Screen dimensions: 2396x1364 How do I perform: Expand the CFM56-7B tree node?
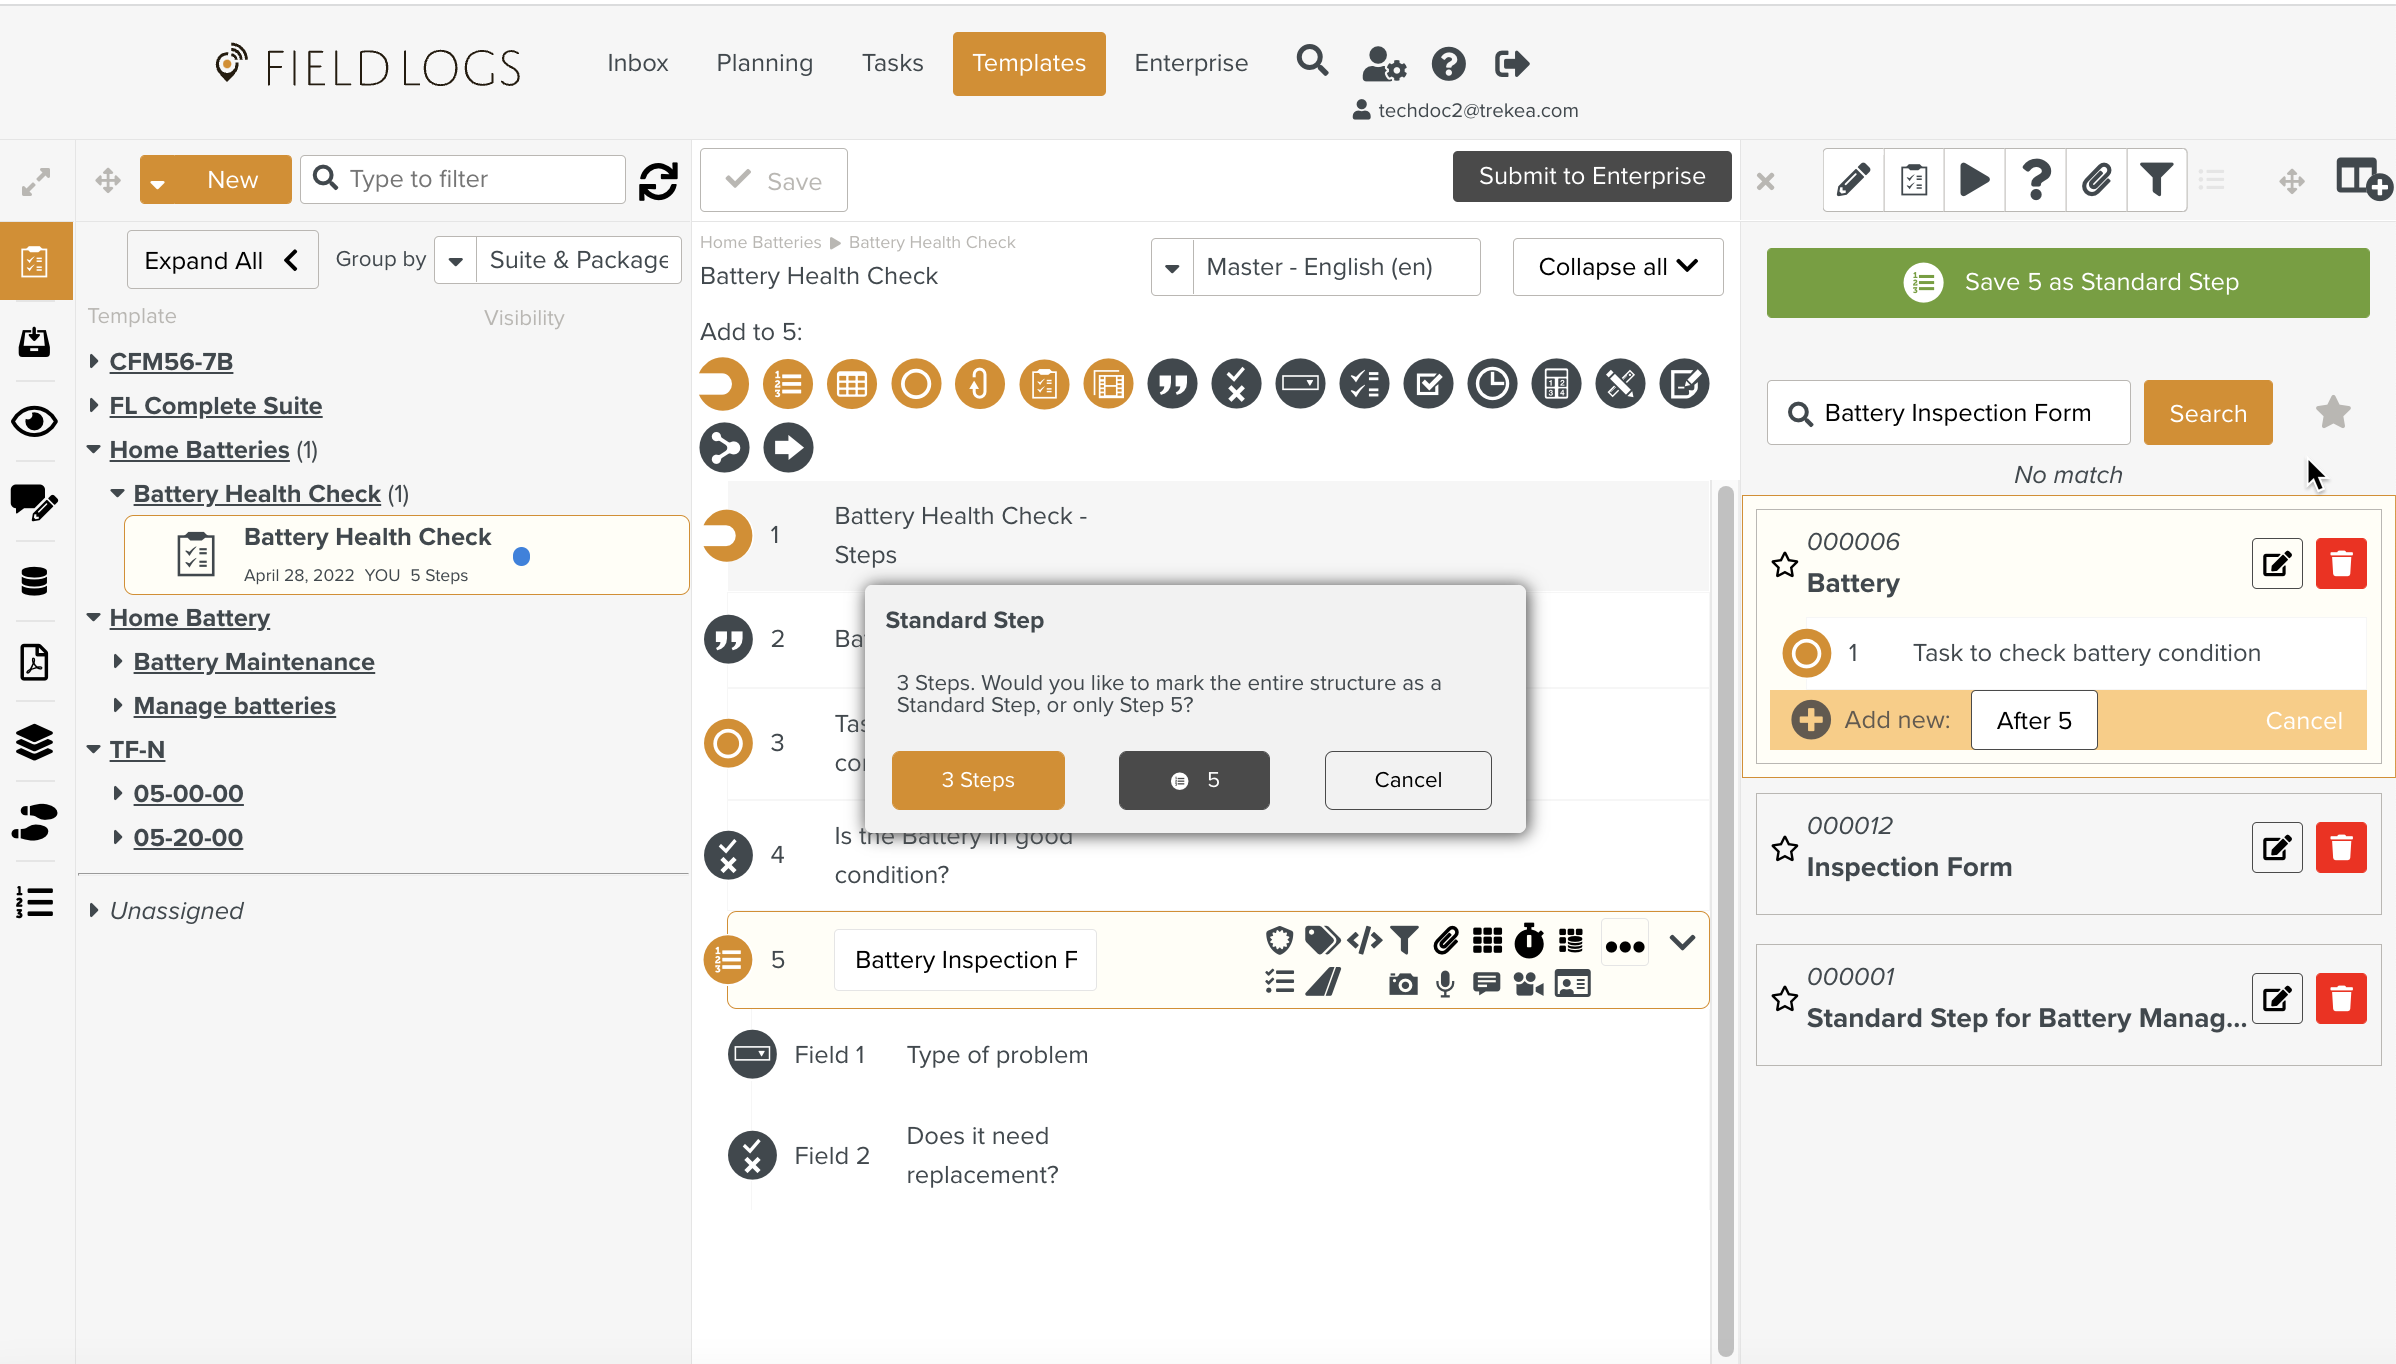click(94, 361)
